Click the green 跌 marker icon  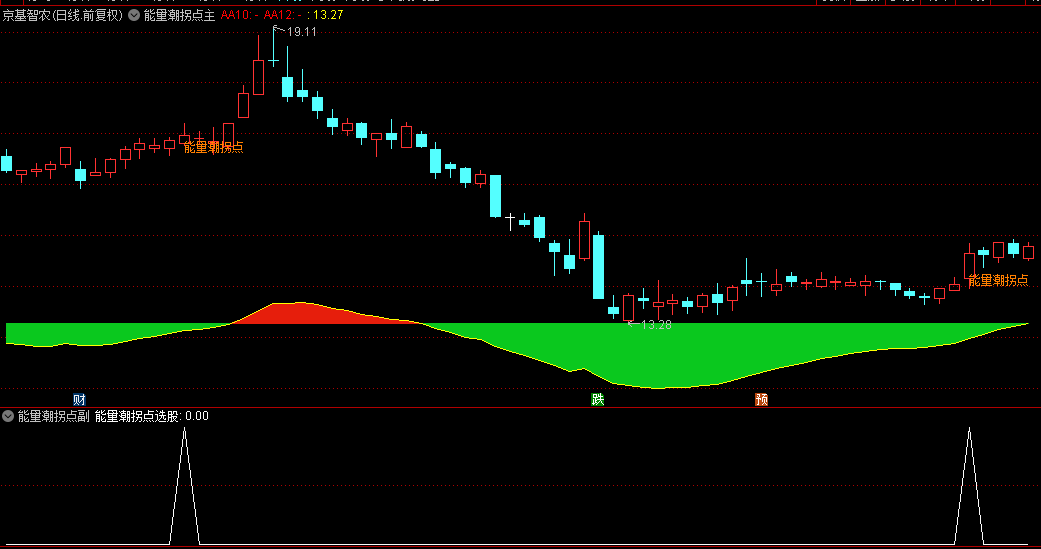click(598, 400)
